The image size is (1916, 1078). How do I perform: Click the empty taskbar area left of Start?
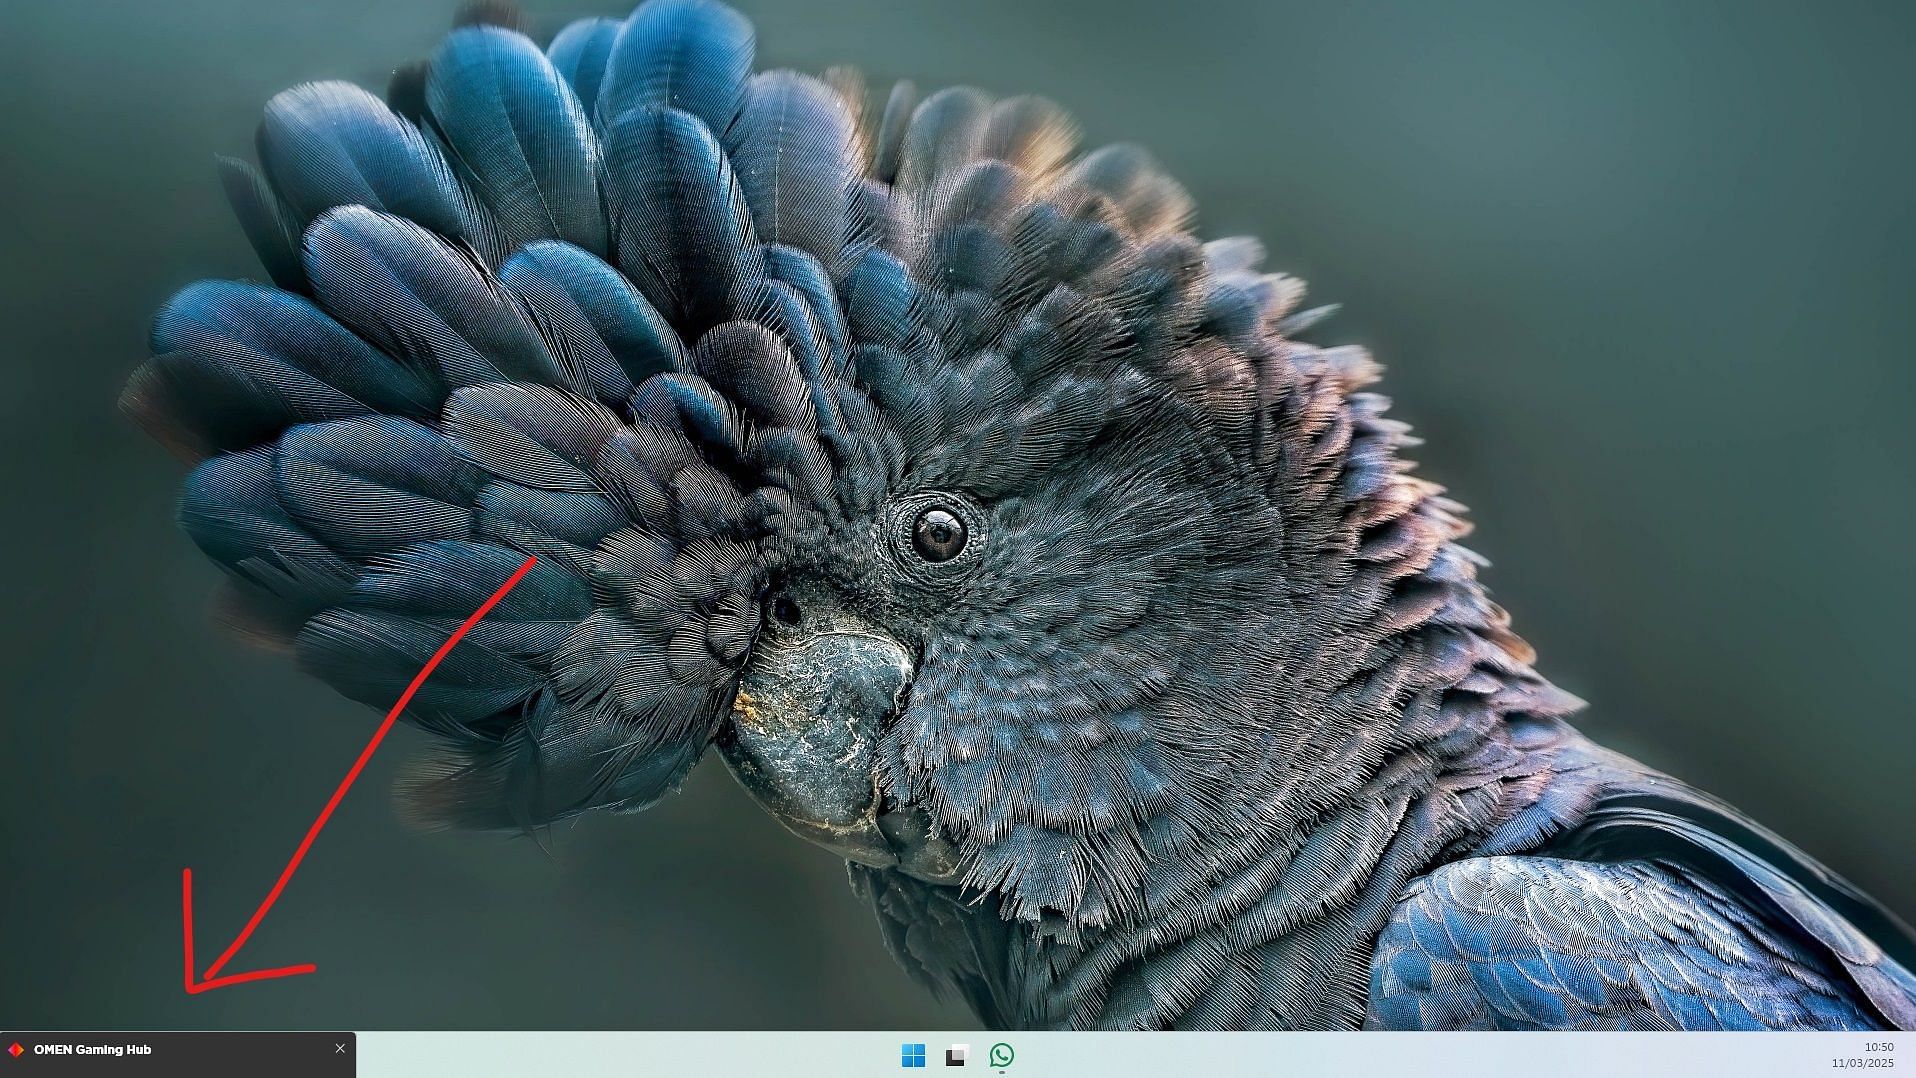[x=630, y=1055]
